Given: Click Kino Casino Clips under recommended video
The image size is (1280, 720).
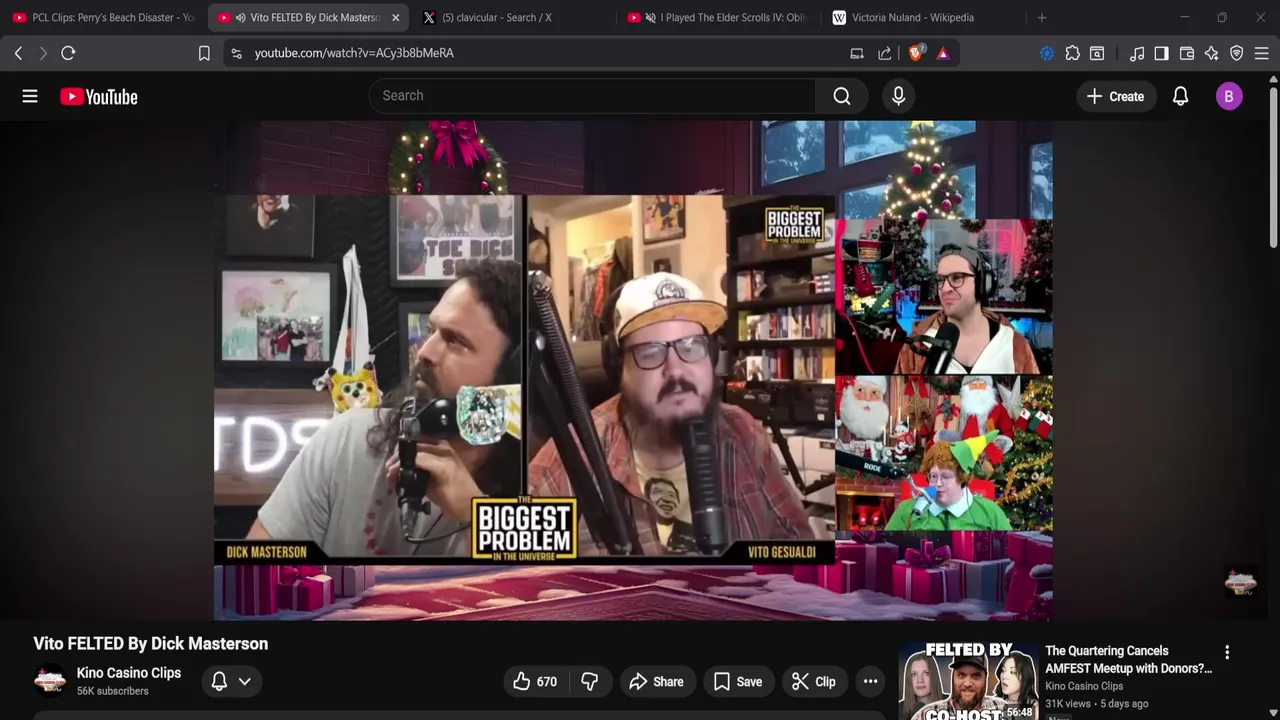Looking at the screenshot, I should pyautogui.click(x=1084, y=686).
